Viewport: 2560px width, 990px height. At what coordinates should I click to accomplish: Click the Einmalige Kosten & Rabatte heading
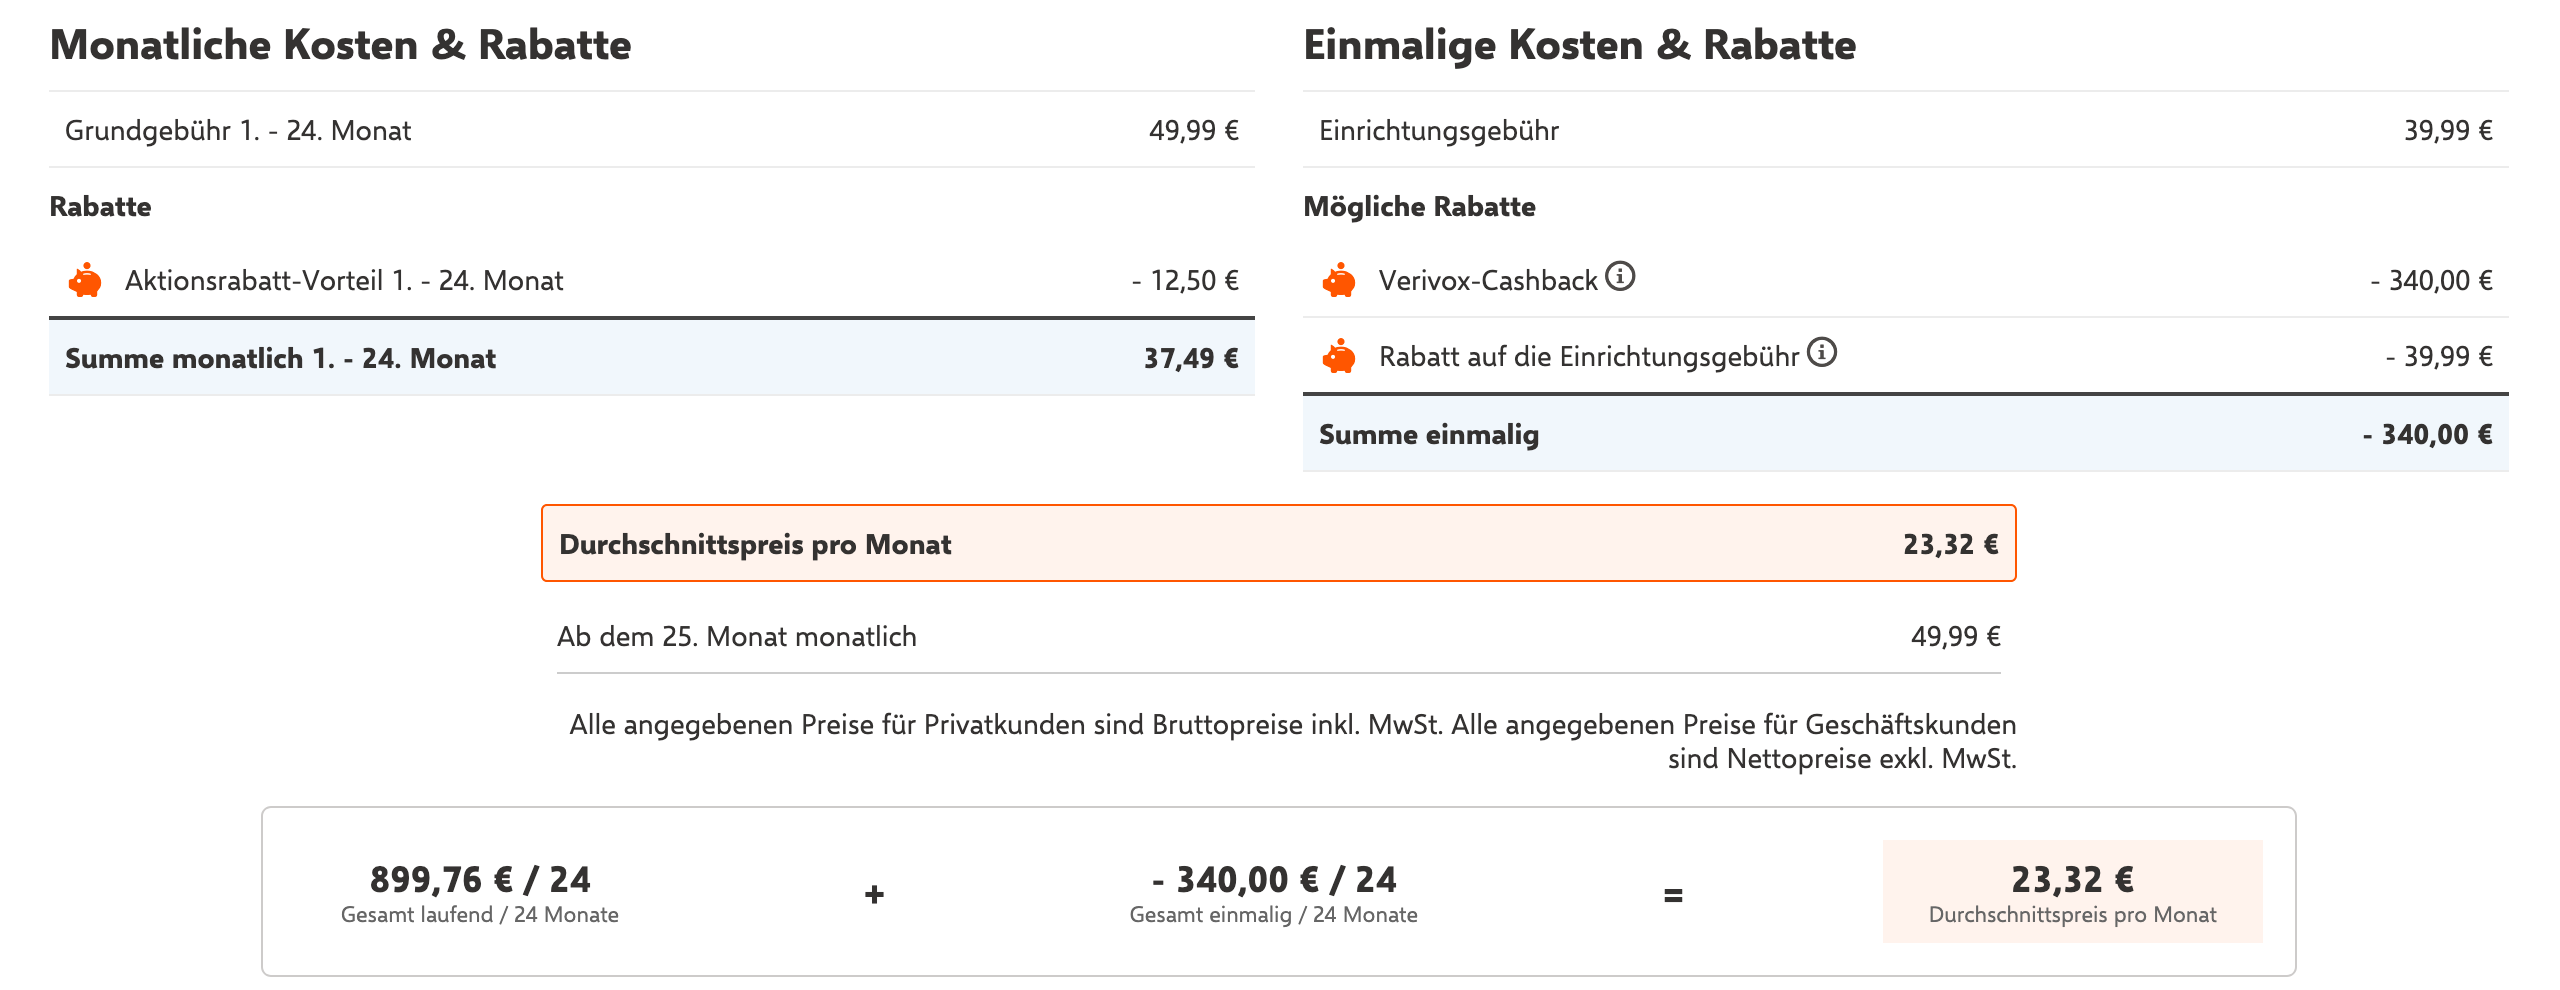pyautogui.click(x=1580, y=46)
